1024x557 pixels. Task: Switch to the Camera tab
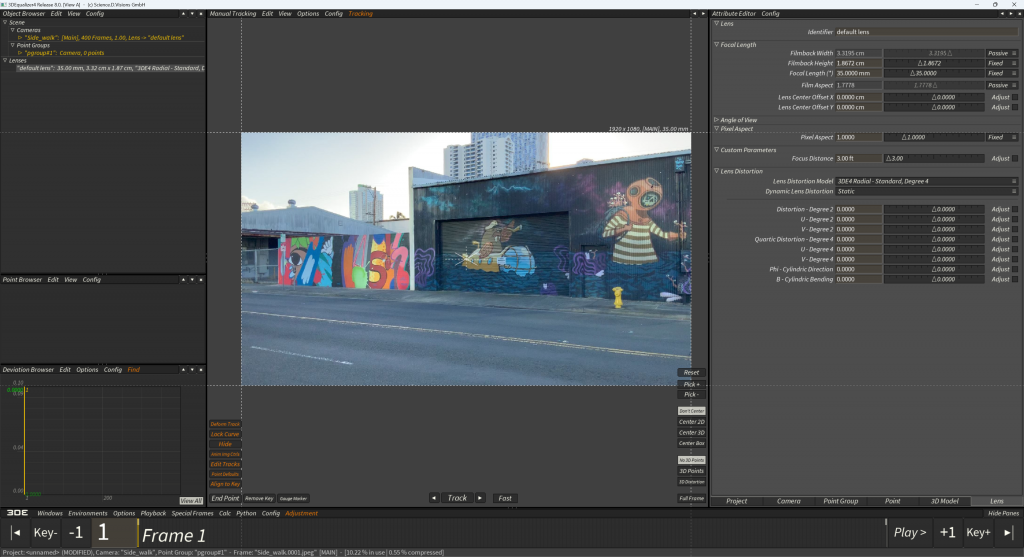coord(788,501)
